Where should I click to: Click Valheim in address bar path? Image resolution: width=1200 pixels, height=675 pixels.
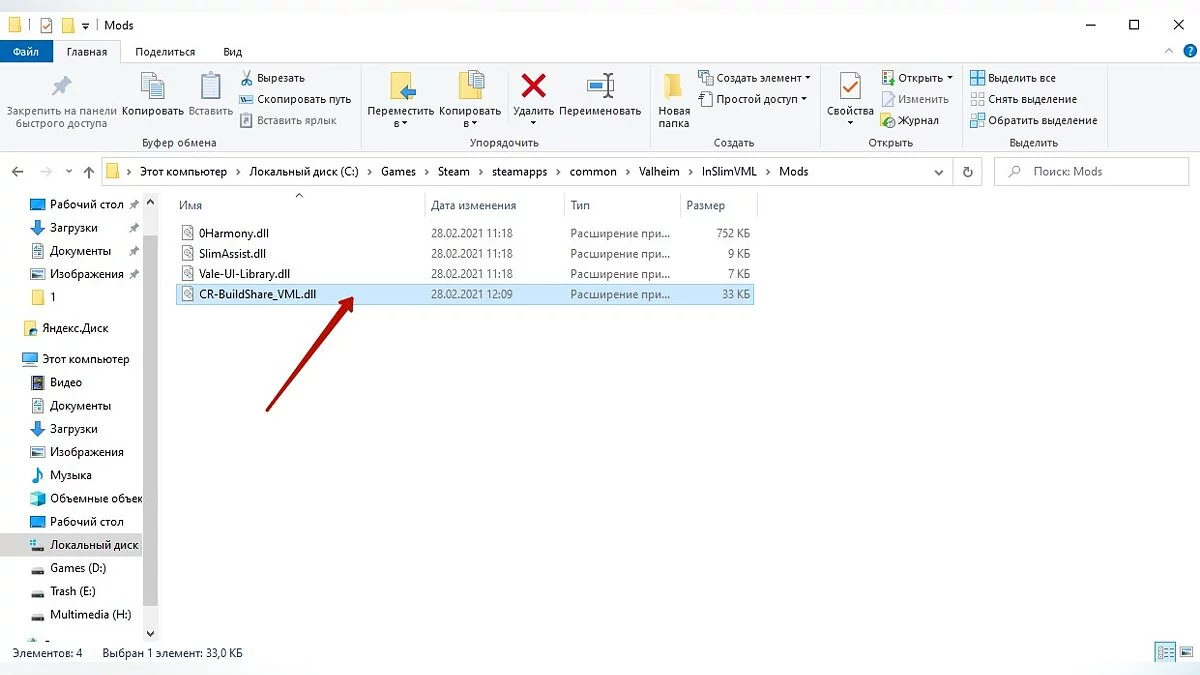659,172
